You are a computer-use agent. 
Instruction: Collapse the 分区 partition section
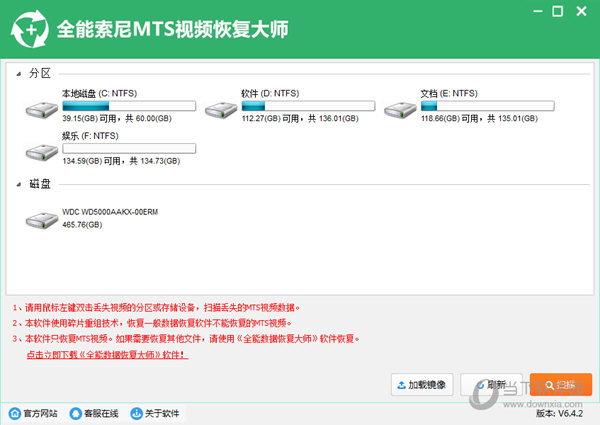pyautogui.click(x=19, y=74)
